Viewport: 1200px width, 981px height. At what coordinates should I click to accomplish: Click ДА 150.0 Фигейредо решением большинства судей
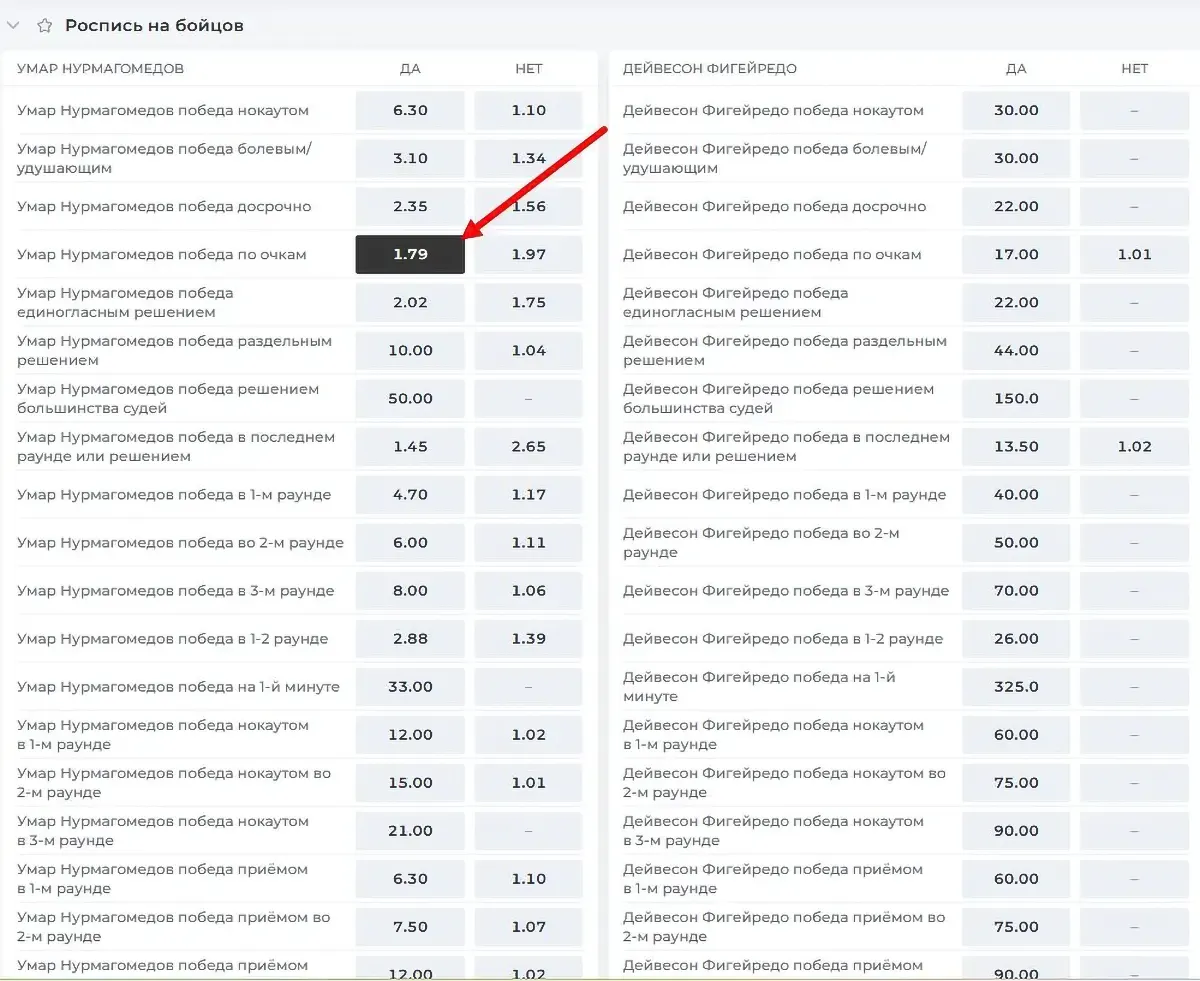tap(1016, 398)
